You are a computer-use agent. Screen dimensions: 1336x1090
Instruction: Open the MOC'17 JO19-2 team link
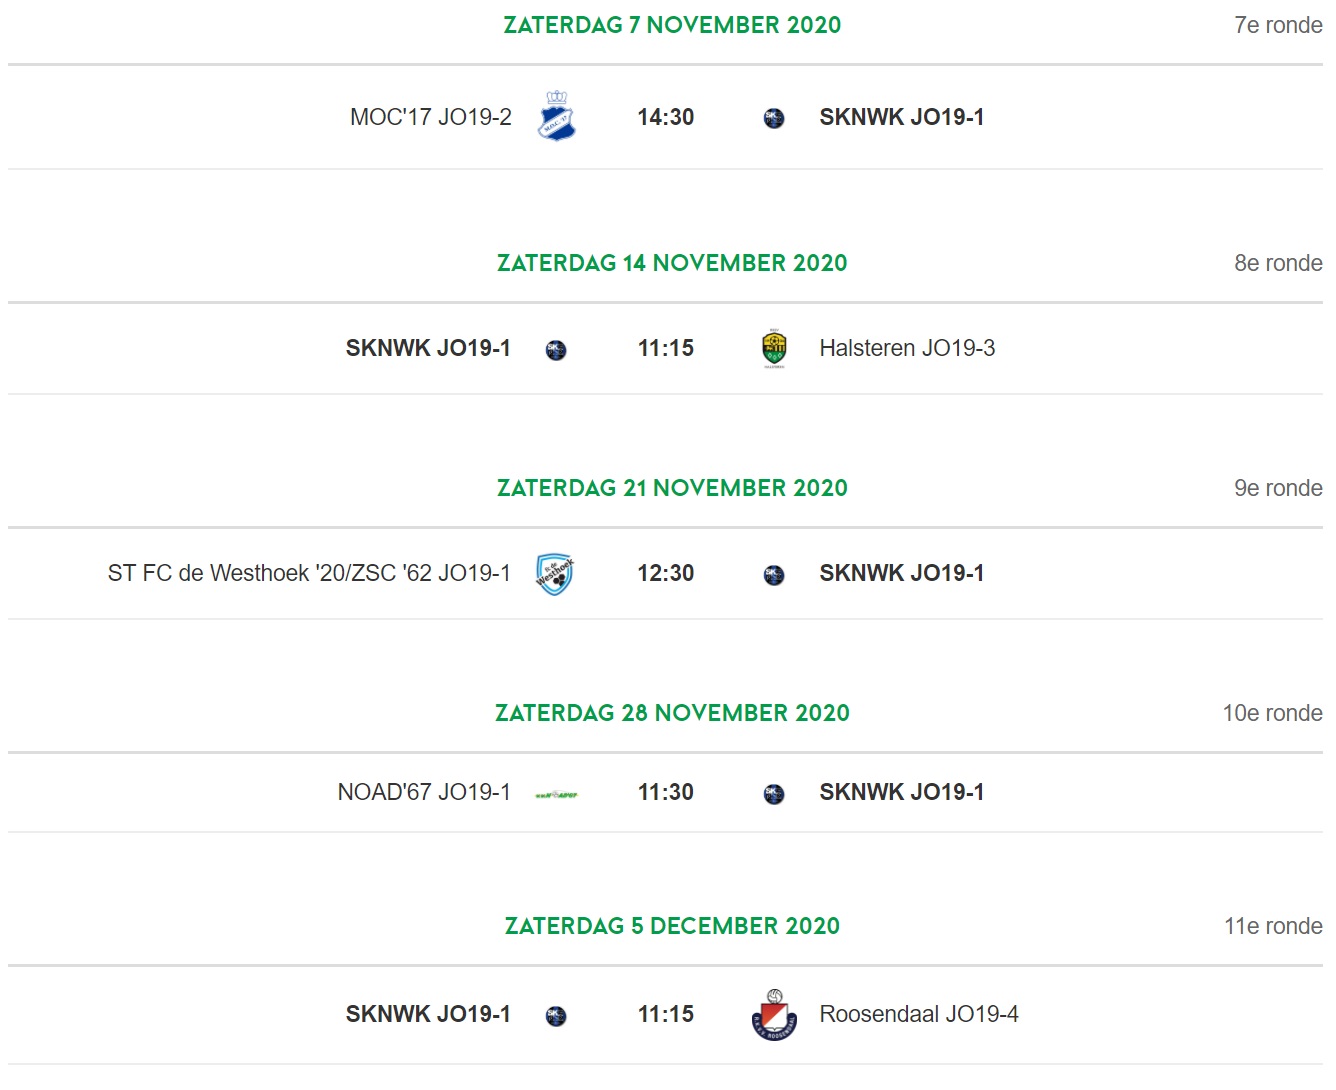click(430, 117)
